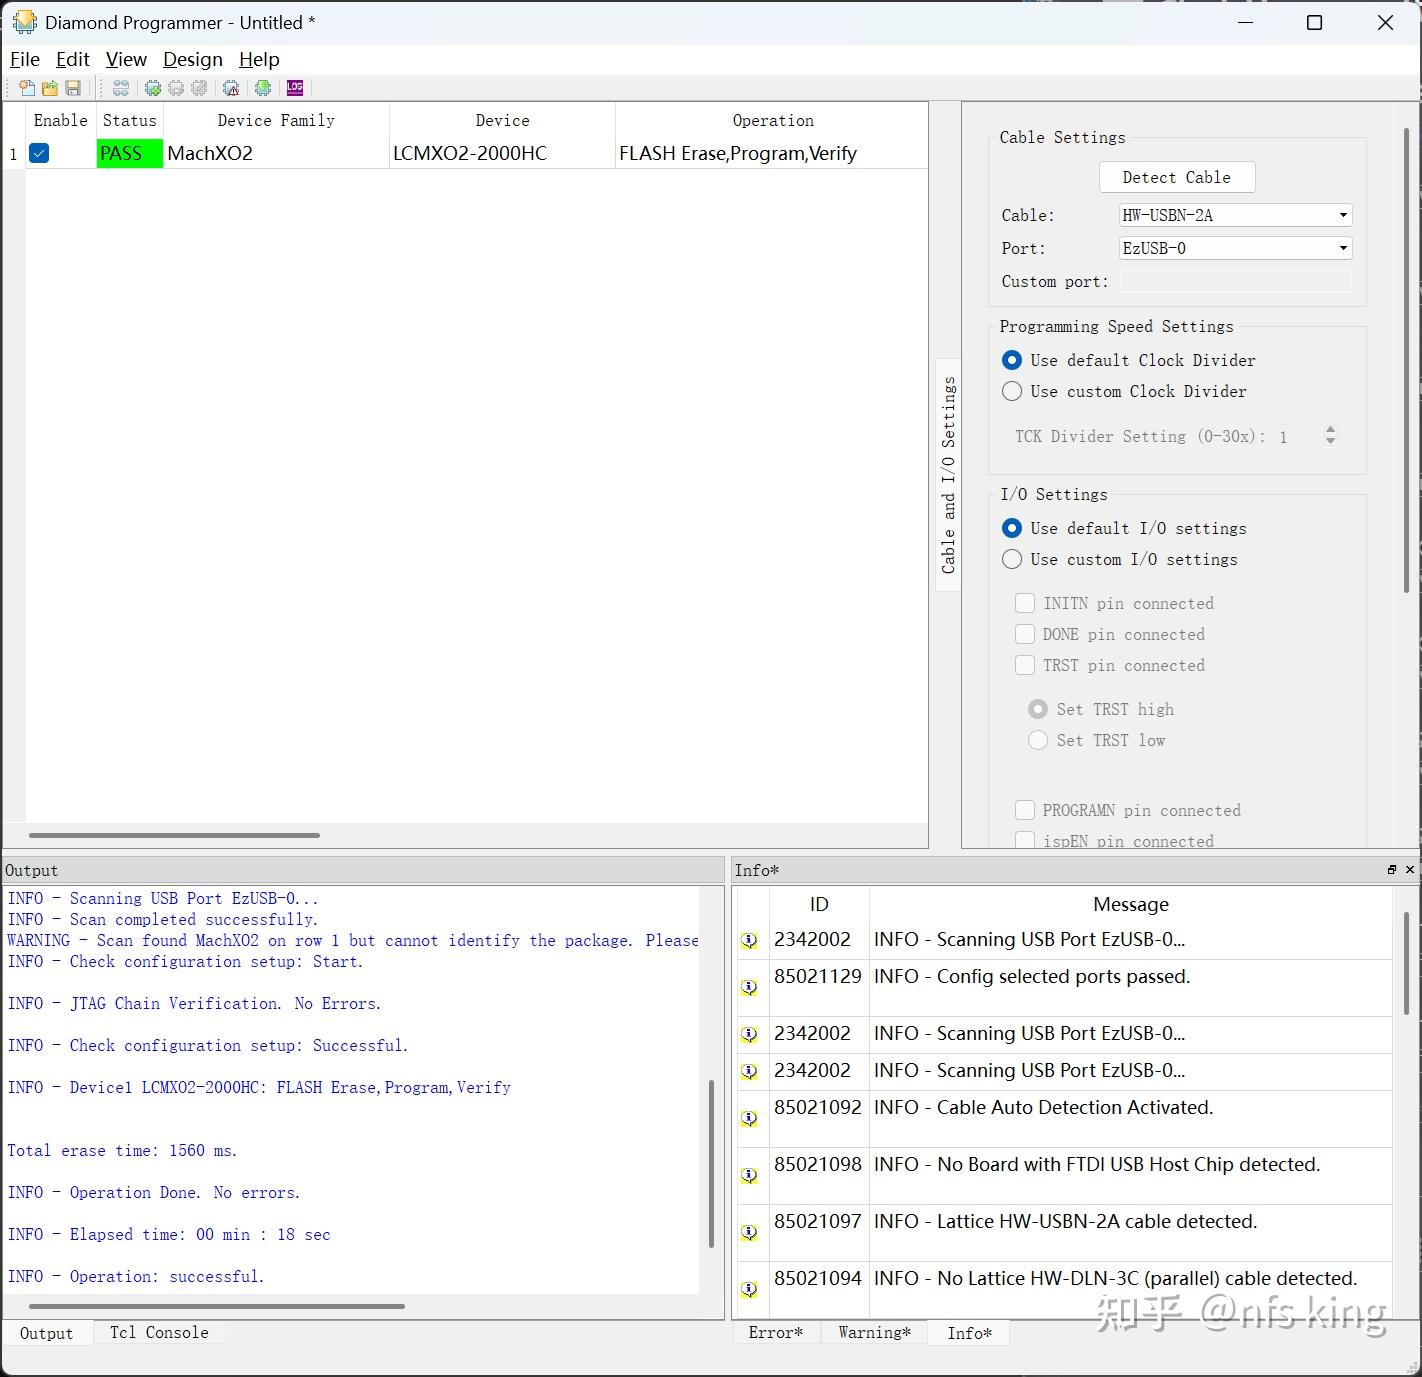Open the Edit menu
The width and height of the screenshot is (1422, 1377).
[73, 59]
